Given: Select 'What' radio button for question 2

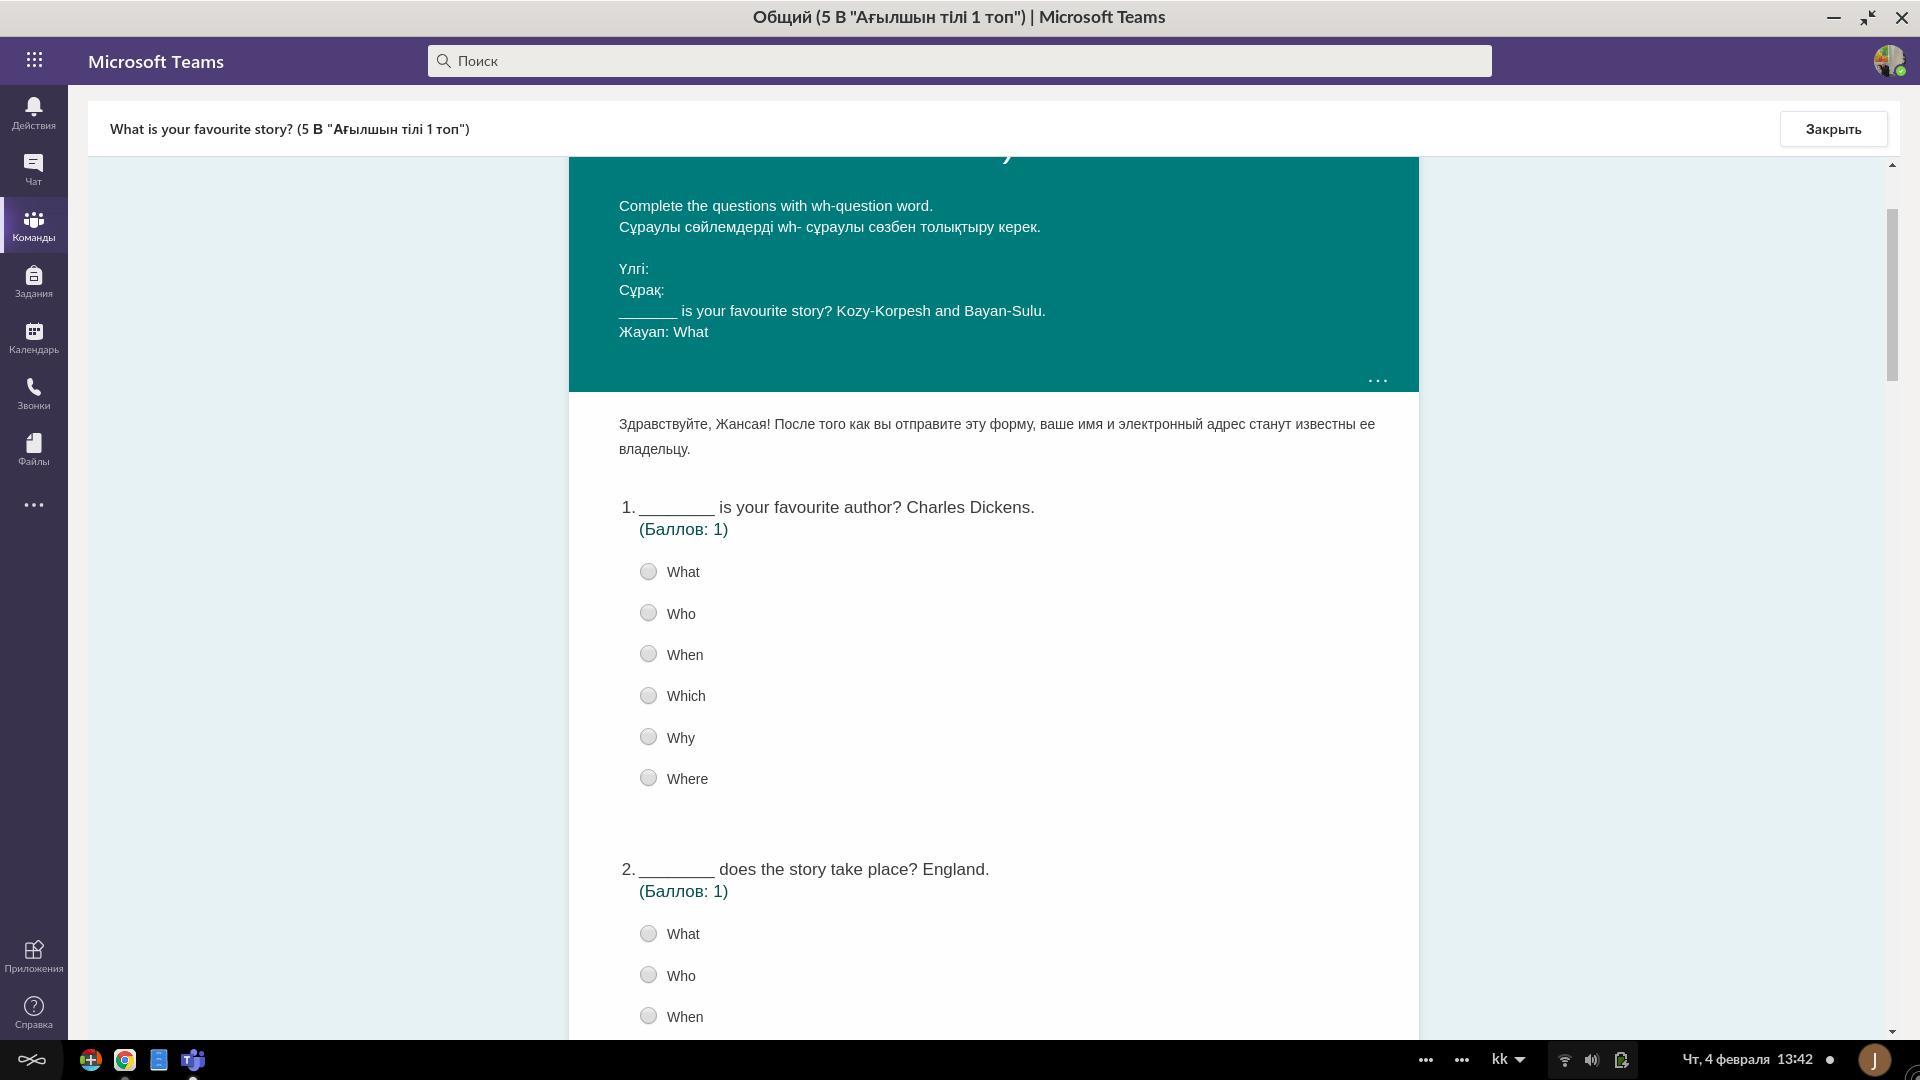Looking at the screenshot, I should click(648, 934).
